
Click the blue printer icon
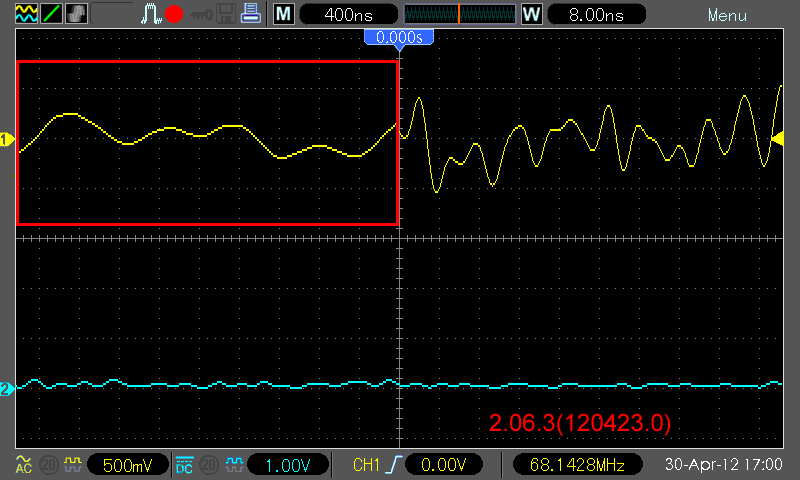(x=251, y=14)
